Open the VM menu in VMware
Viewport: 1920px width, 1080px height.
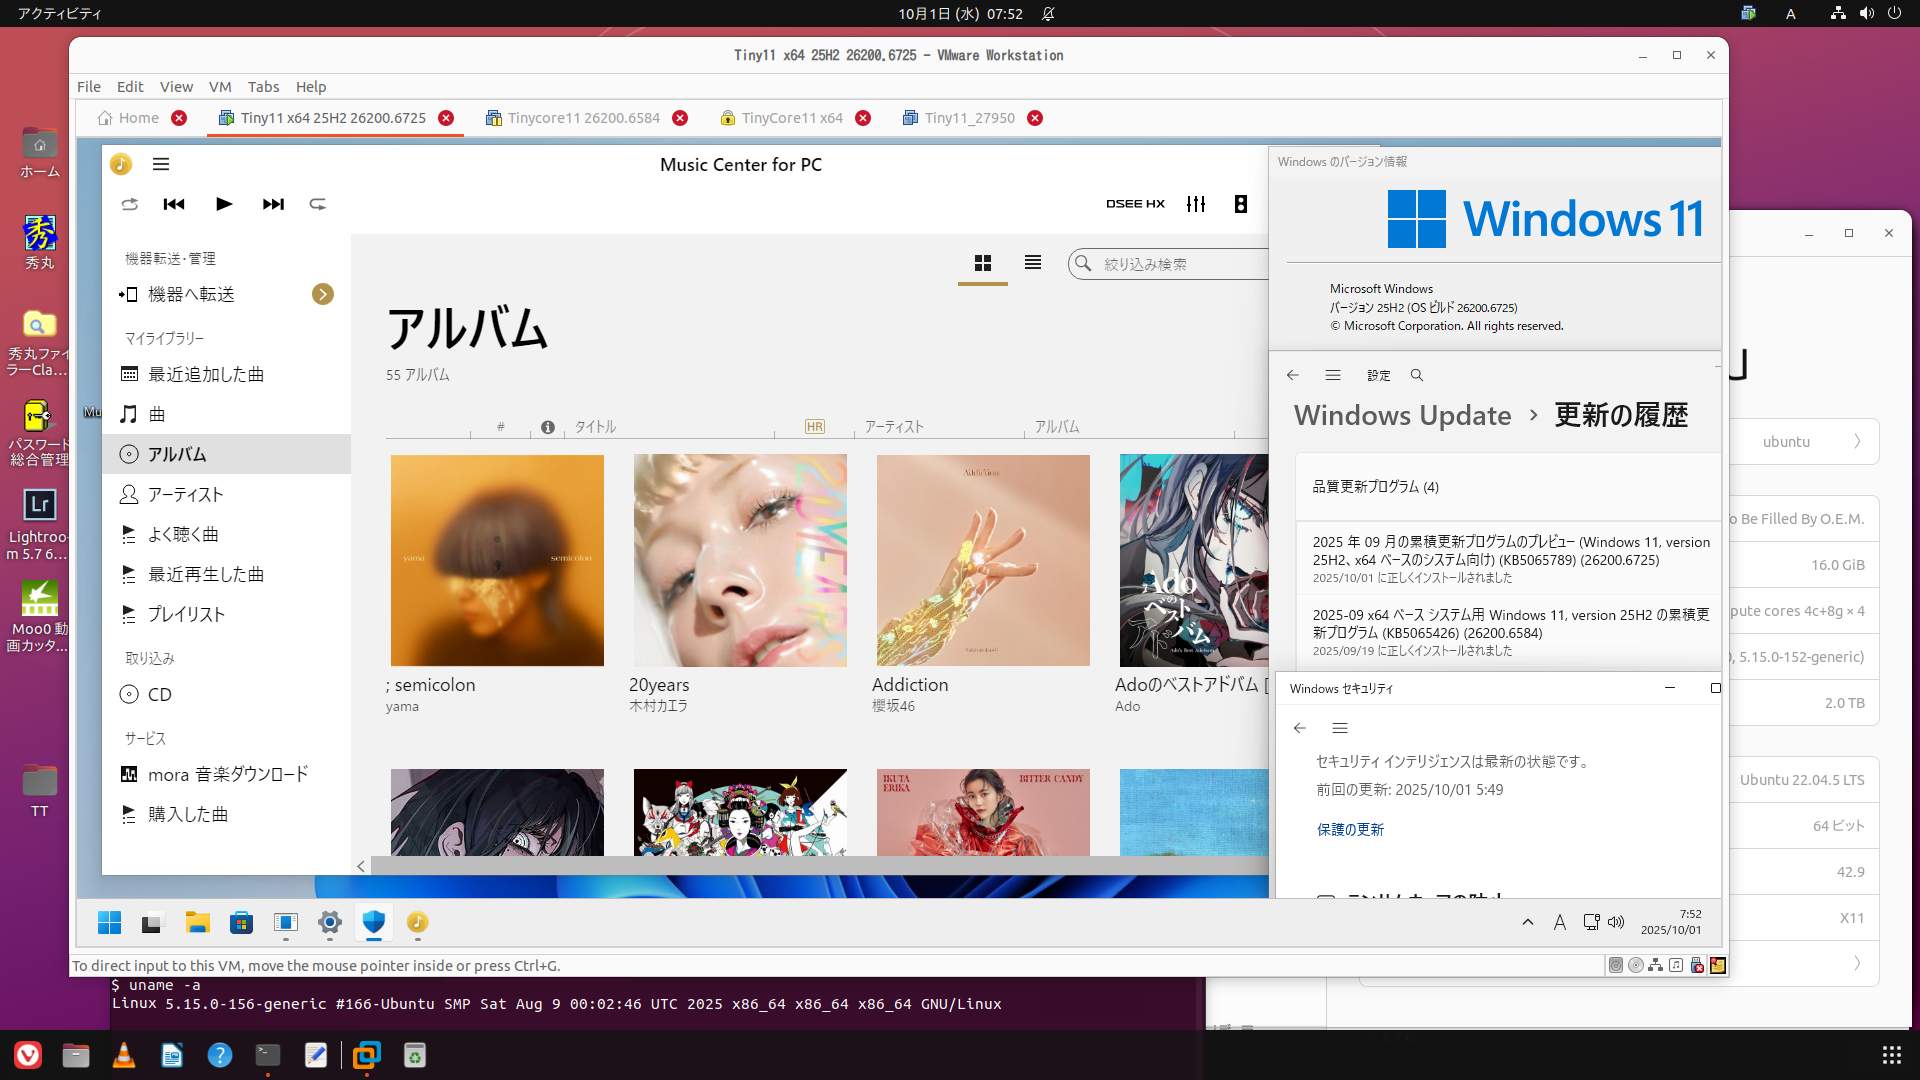[x=220, y=87]
